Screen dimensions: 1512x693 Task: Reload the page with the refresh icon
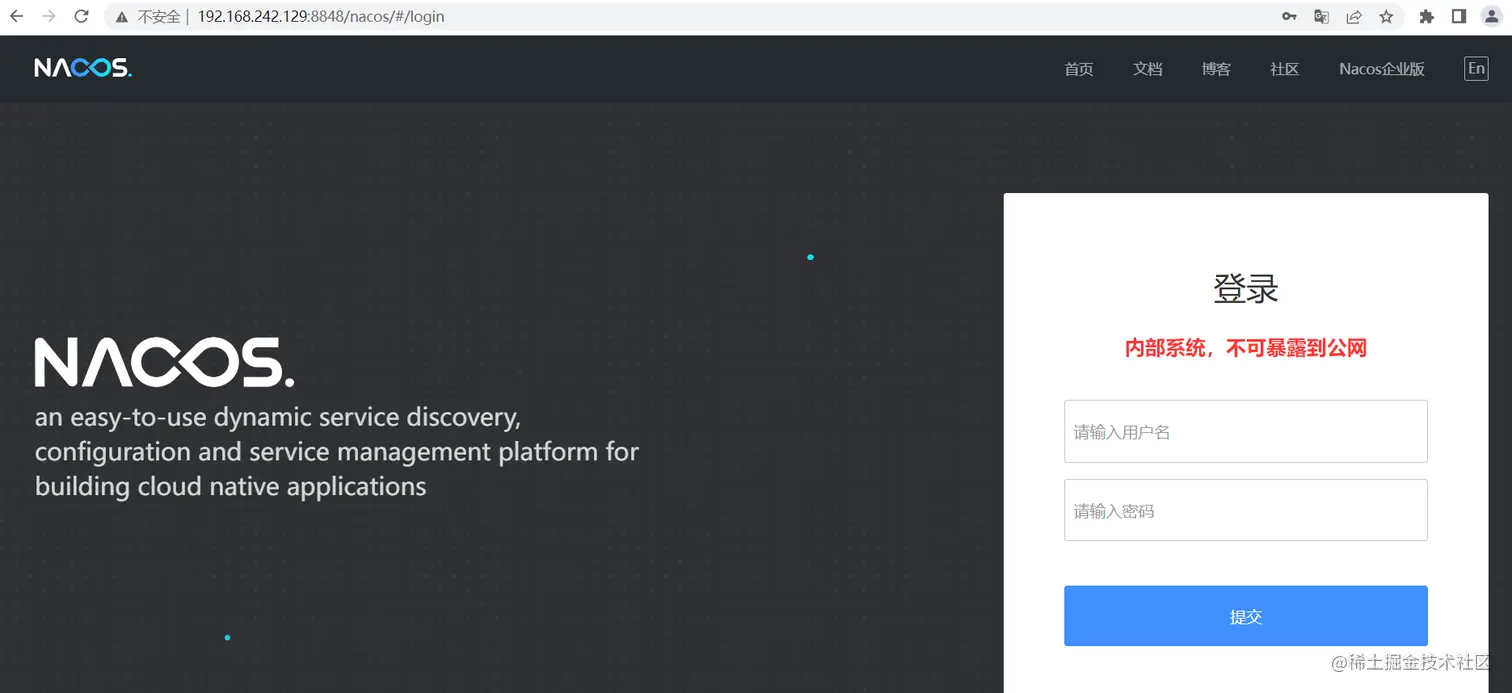82,16
